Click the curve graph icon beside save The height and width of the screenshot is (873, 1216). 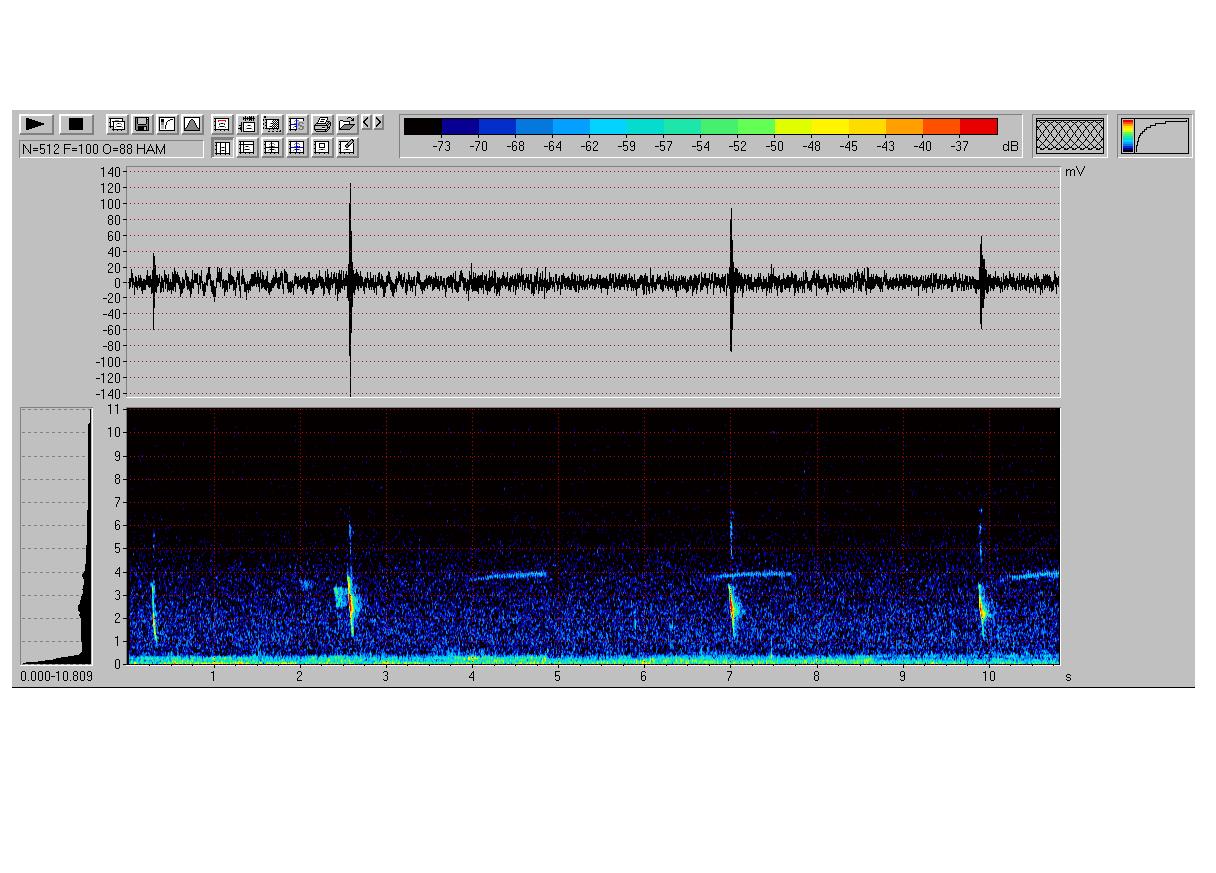(x=167, y=124)
